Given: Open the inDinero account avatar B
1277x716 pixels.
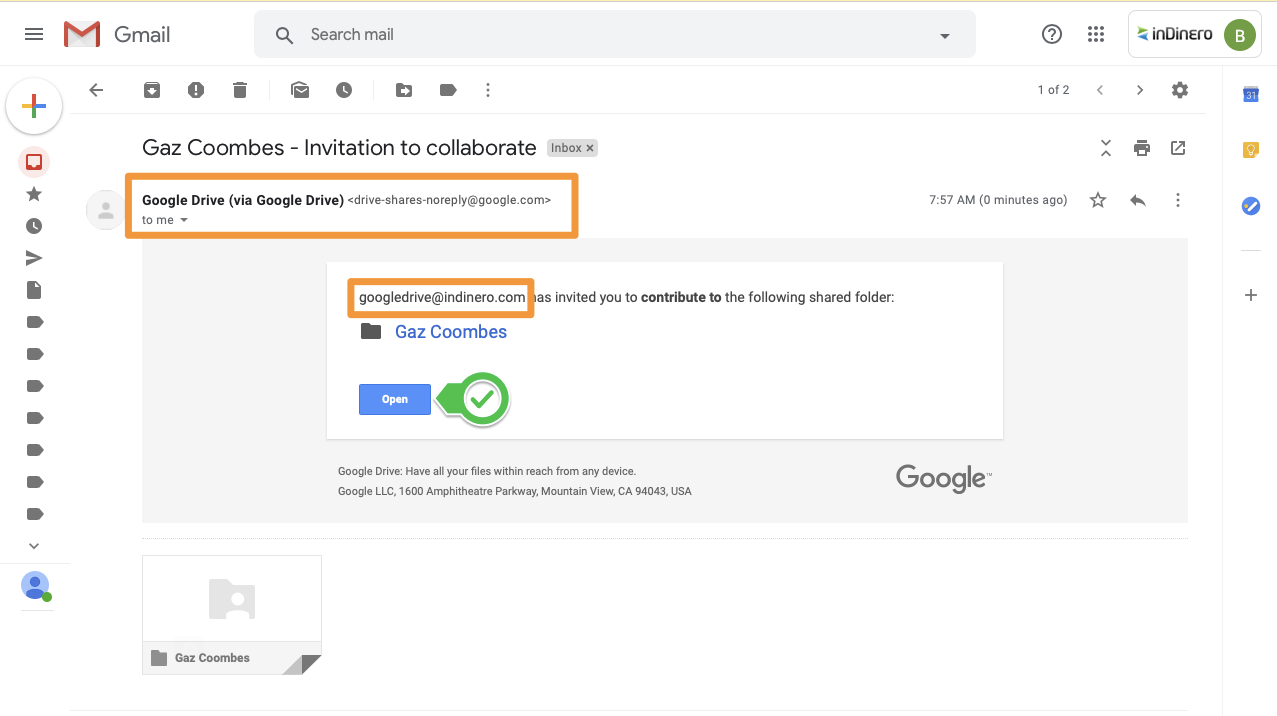Looking at the screenshot, I should (x=1239, y=35).
